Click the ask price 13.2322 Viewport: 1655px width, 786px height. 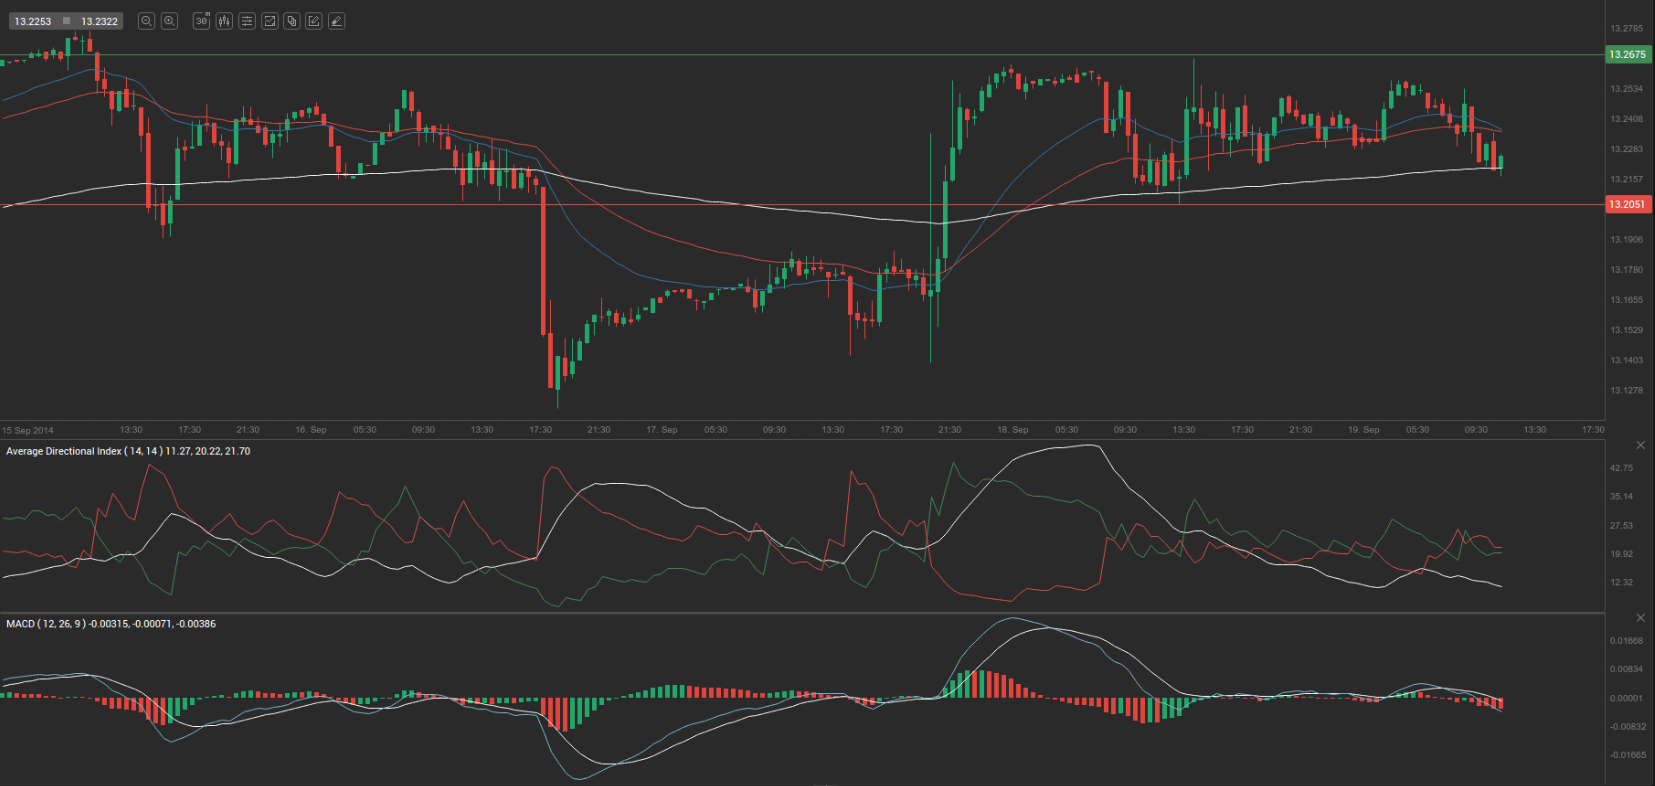pyautogui.click(x=100, y=21)
